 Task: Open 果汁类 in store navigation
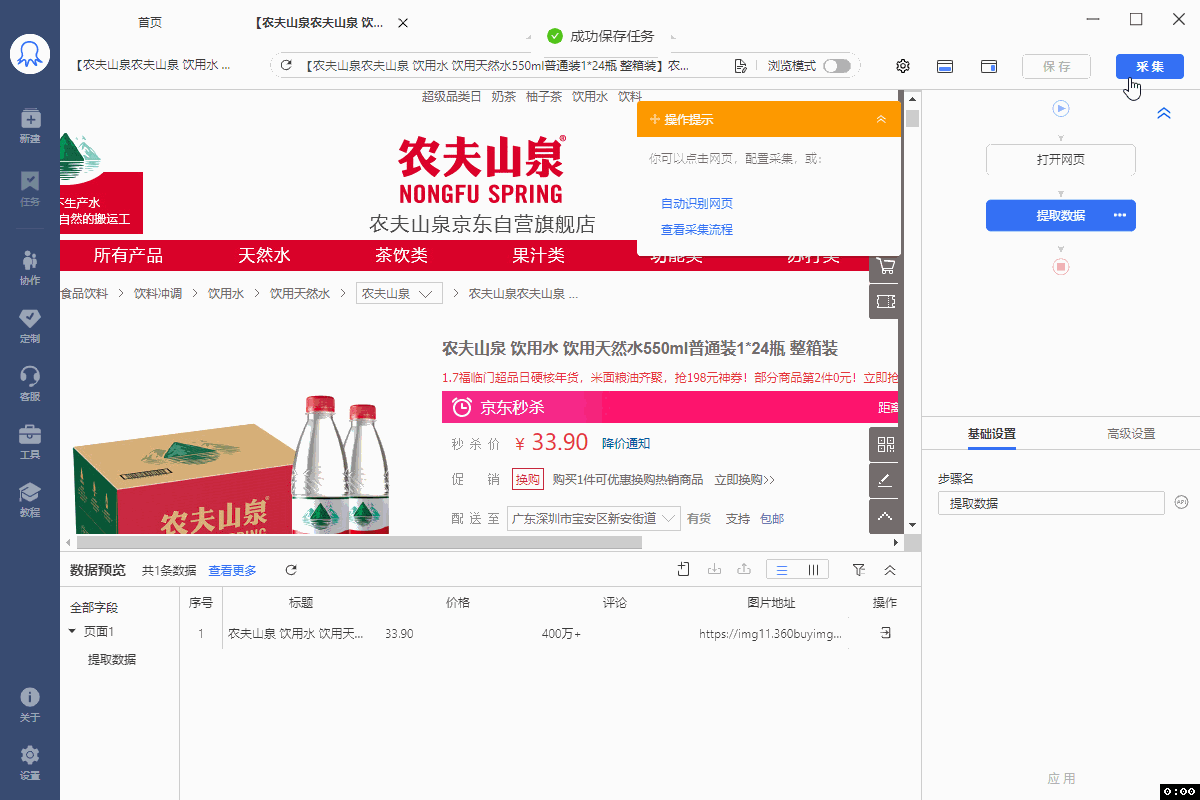538,255
